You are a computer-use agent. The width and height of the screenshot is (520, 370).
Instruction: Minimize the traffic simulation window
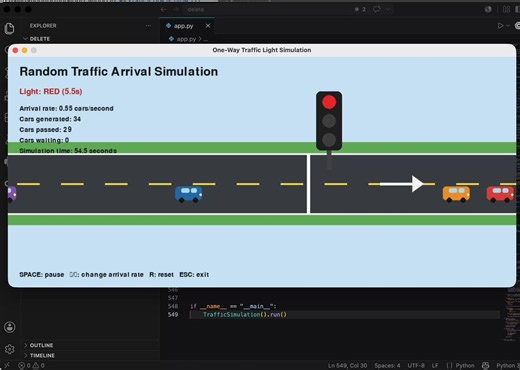tap(24, 50)
